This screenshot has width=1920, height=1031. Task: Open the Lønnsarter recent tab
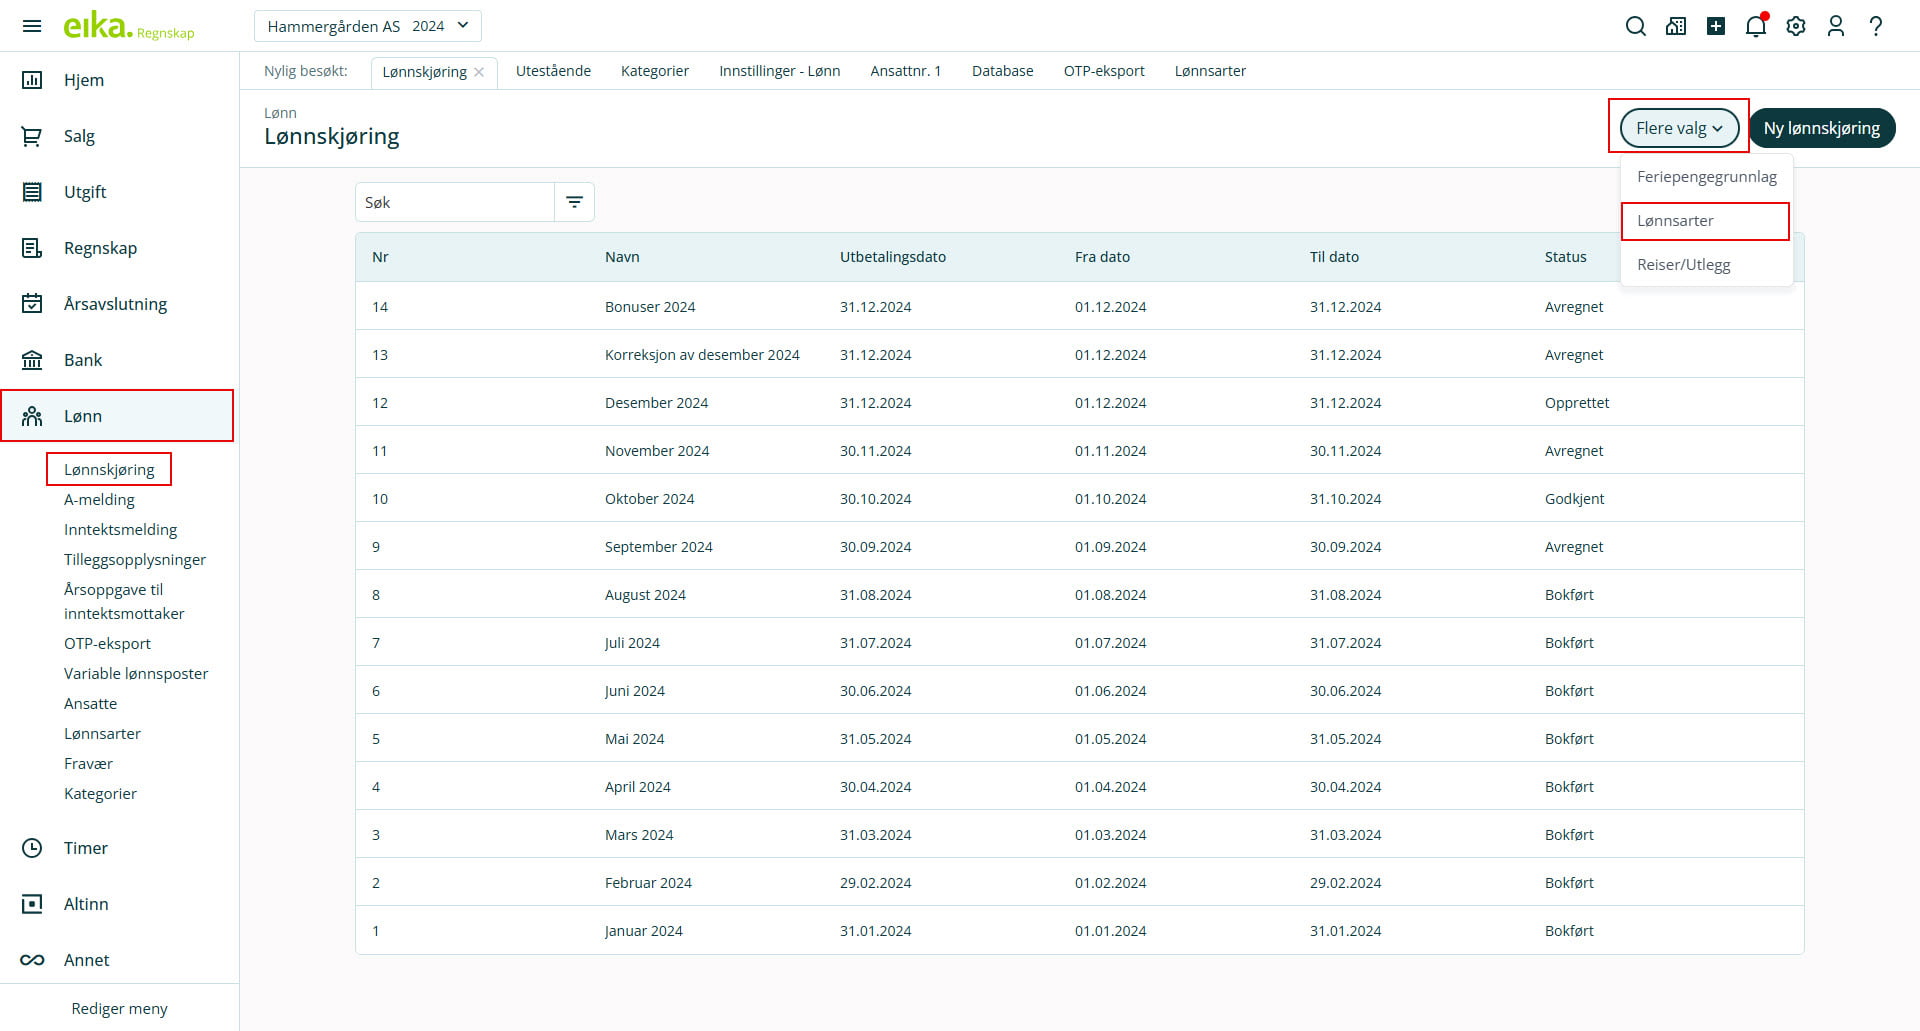click(1210, 71)
